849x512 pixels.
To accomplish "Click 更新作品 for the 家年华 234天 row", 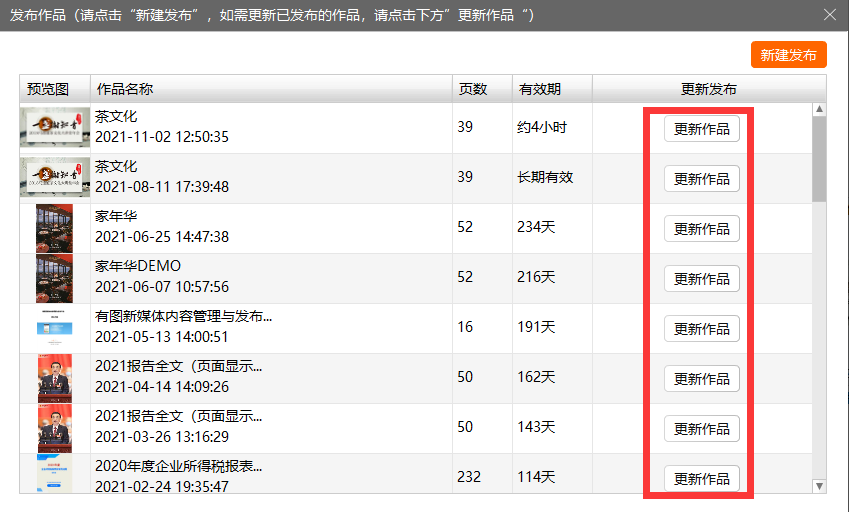I will coord(701,229).
